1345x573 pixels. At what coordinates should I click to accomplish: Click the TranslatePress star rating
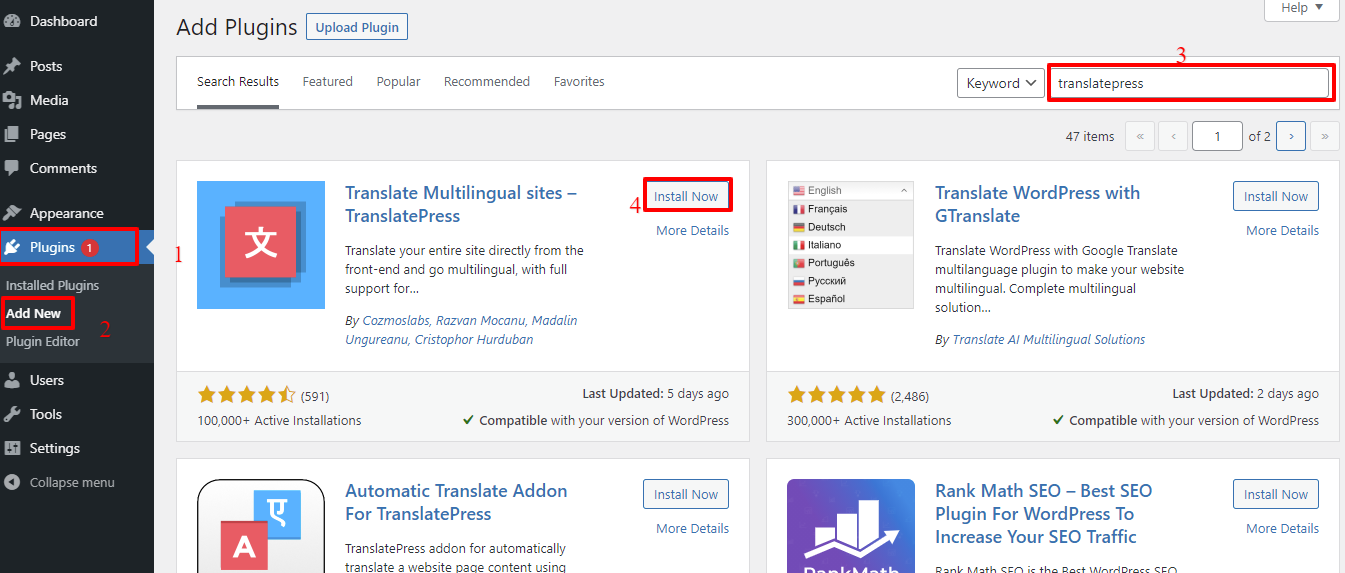247,394
